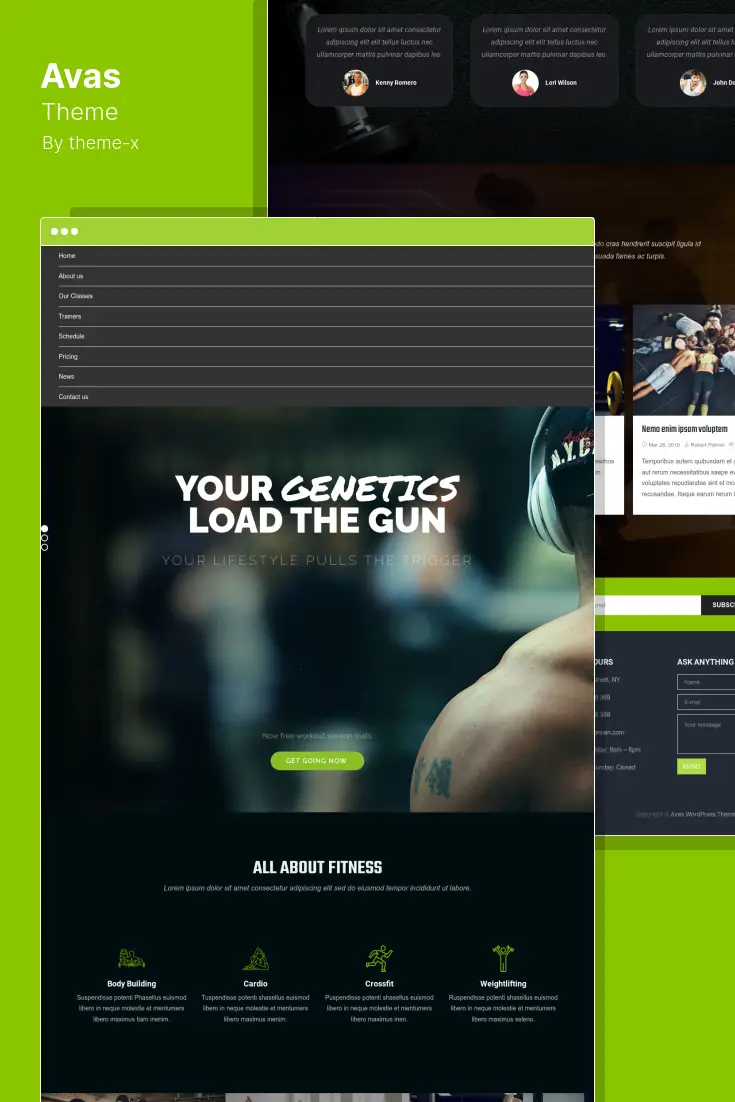The image size is (735, 1102).
Task: Click the Avas title text
Action: (x=81, y=76)
